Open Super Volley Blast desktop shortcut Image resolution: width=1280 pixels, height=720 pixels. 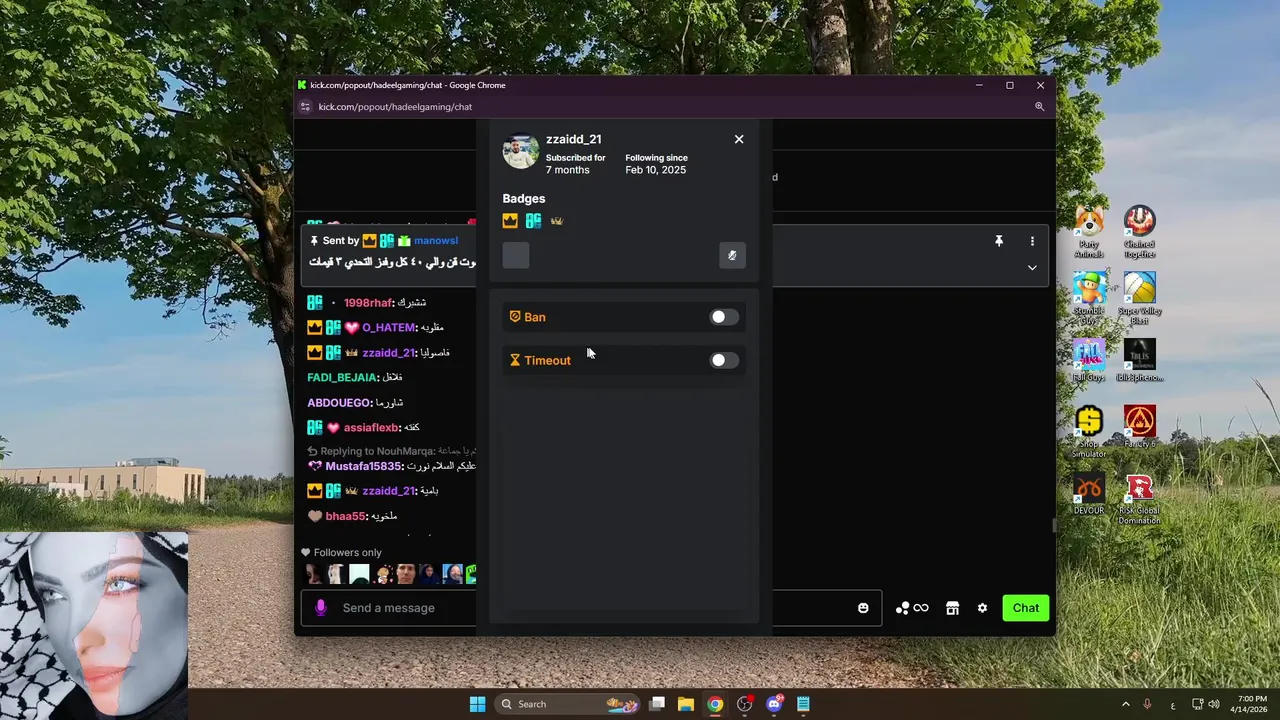click(1139, 298)
